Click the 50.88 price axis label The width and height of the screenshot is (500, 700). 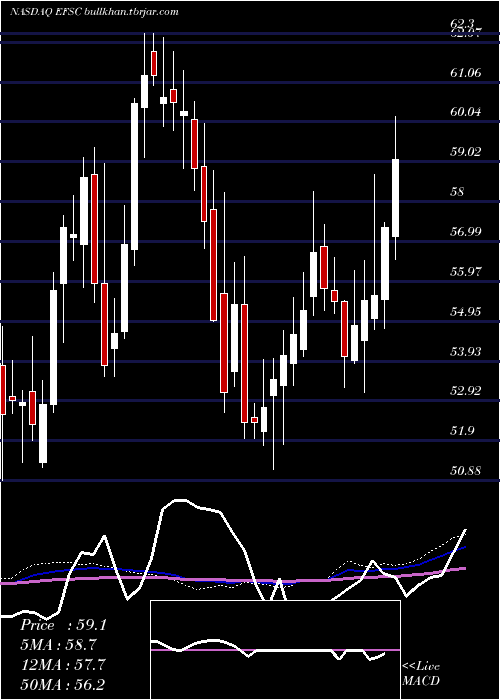coord(466,471)
